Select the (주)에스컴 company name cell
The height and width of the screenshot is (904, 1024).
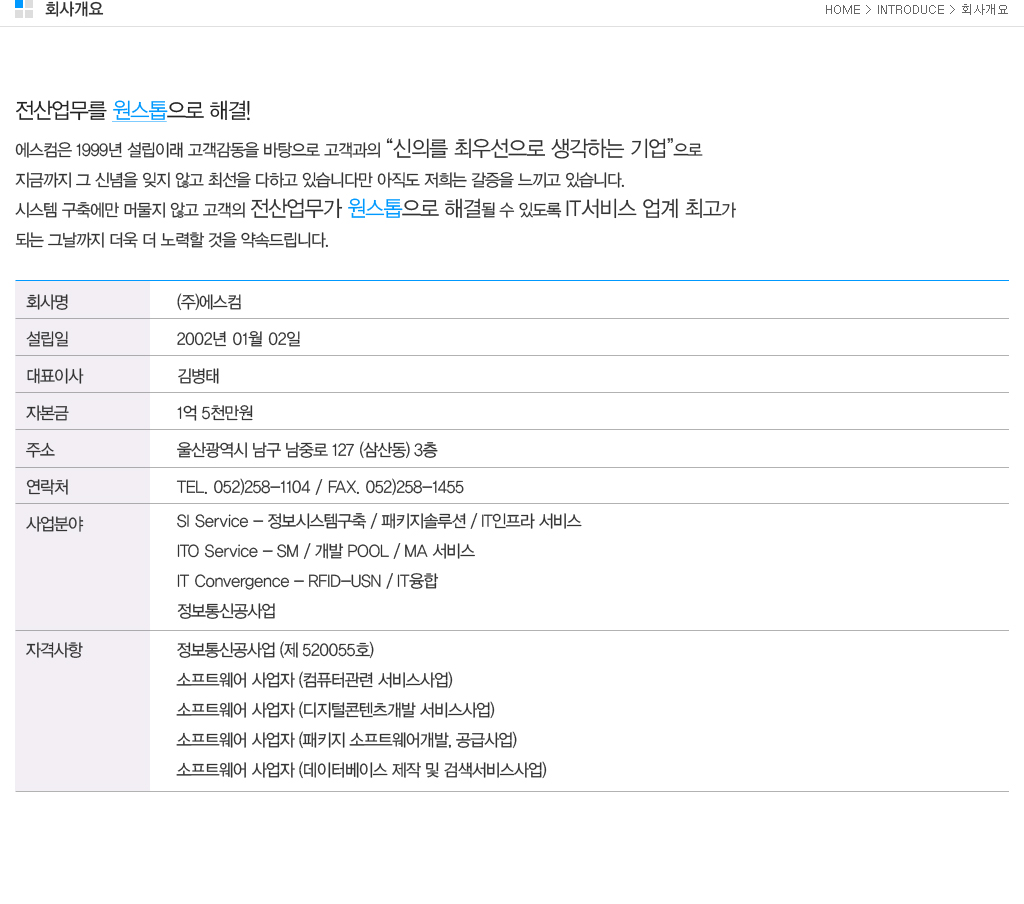coord(209,302)
